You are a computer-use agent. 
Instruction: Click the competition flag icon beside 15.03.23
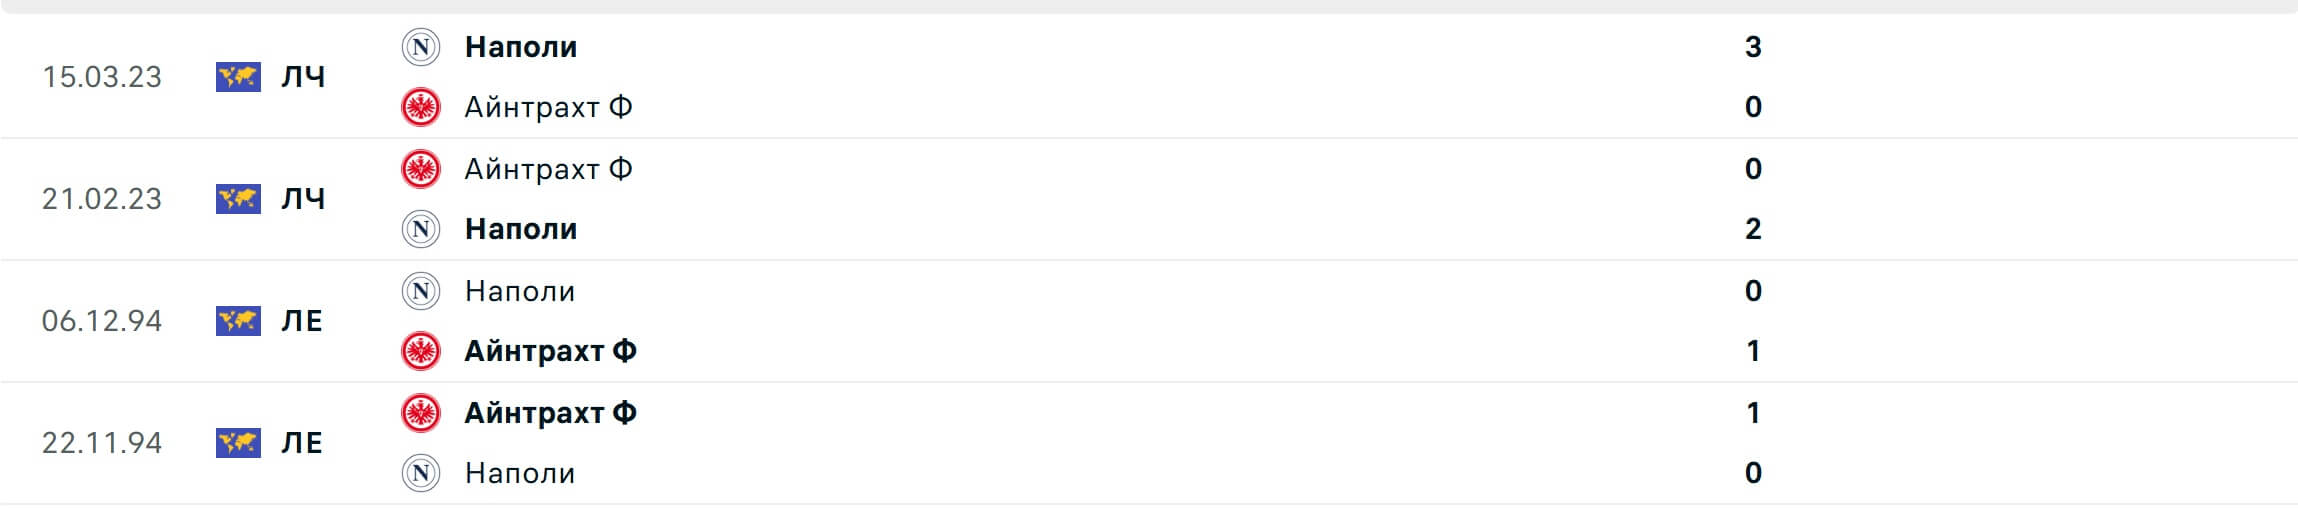click(x=238, y=77)
